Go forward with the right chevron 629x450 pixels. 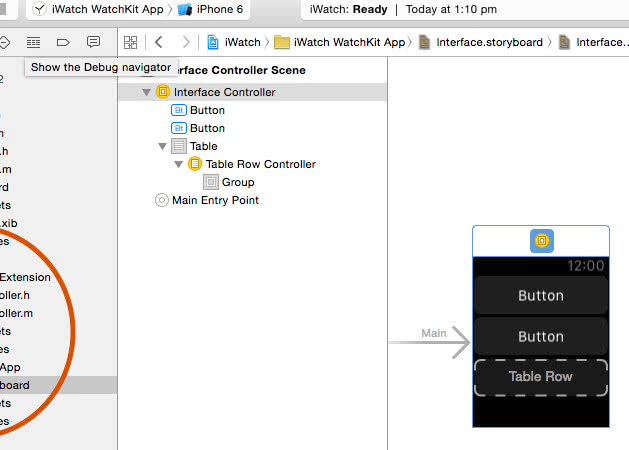click(186, 42)
